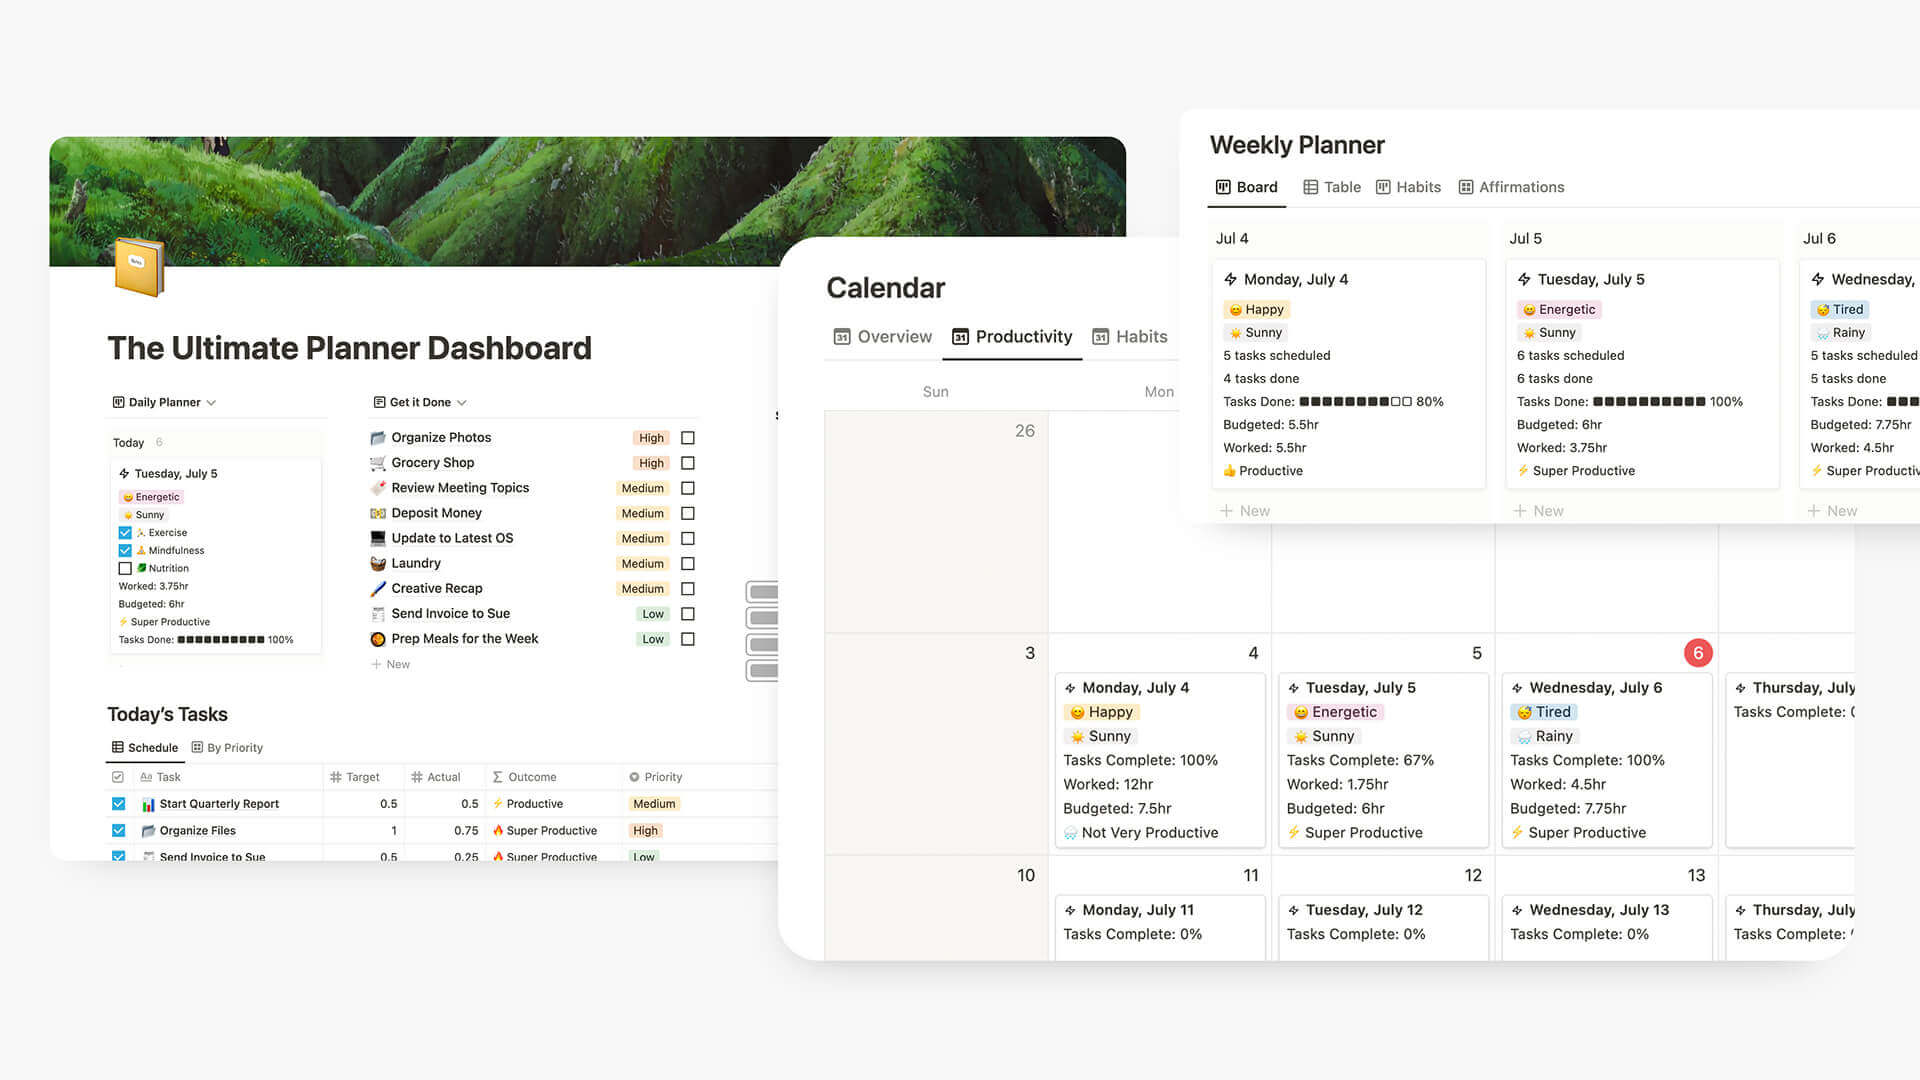The image size is (1920, 1080).
Task: Toggle checkbox for Grocery Shop task
Action: point(690,463)
